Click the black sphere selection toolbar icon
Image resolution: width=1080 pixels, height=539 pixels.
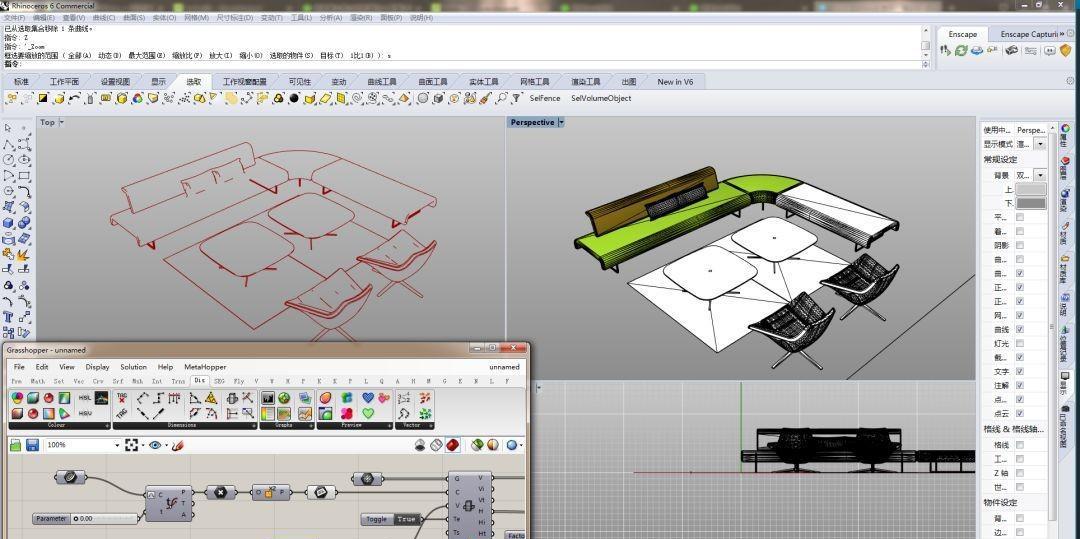tap(294, 98)
